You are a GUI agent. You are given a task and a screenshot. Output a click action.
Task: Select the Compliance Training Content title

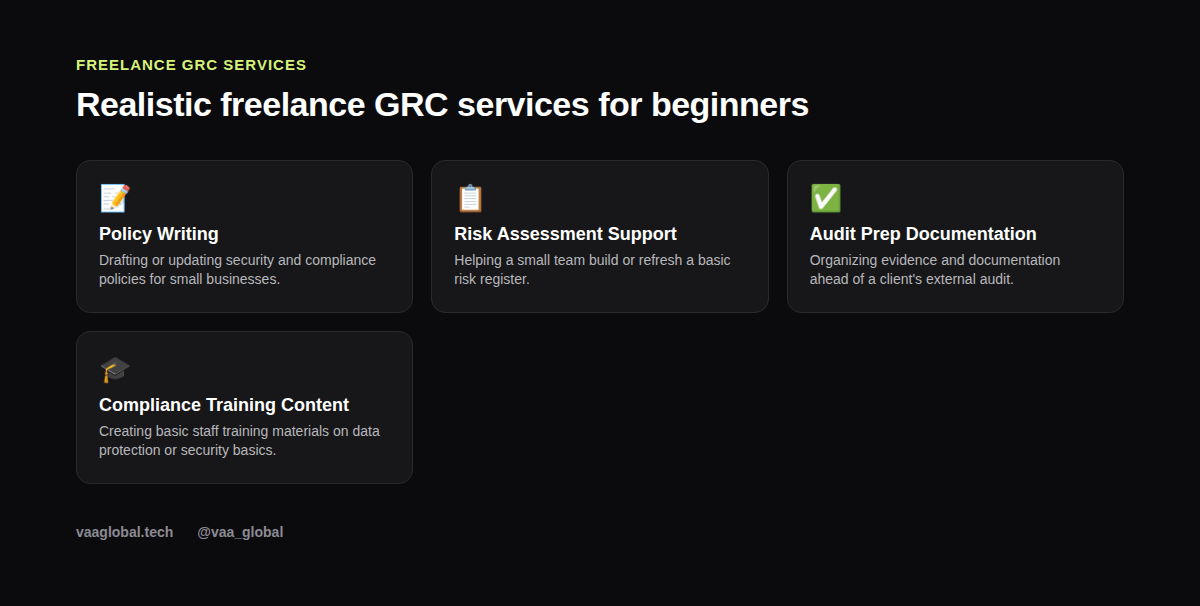(224, 405)
